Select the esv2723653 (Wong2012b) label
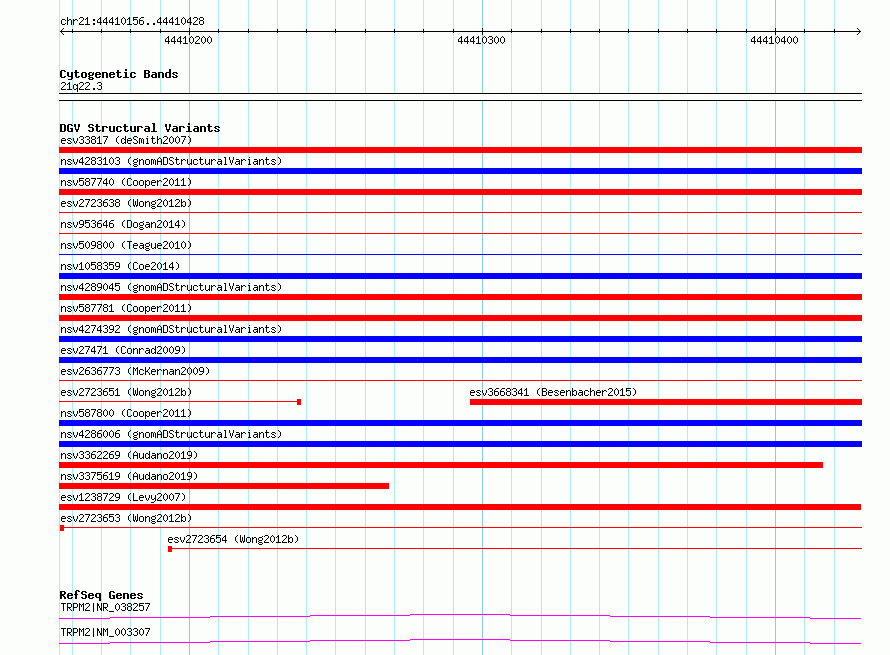 [x=126, y=518]
